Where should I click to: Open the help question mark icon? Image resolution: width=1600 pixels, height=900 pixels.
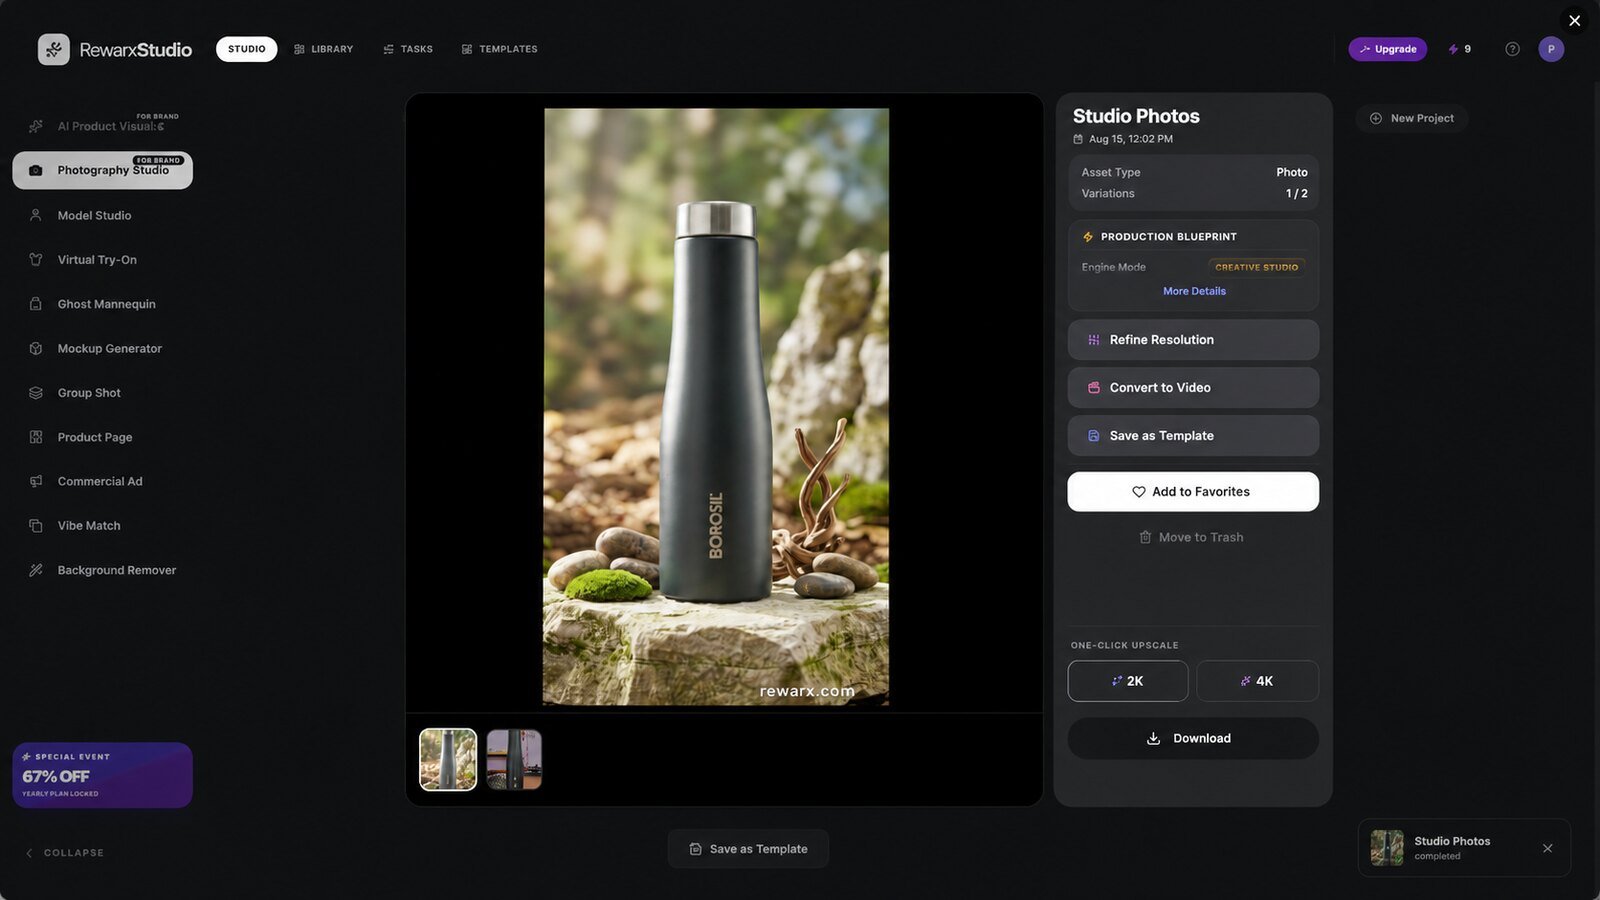tap(1512, 49)
